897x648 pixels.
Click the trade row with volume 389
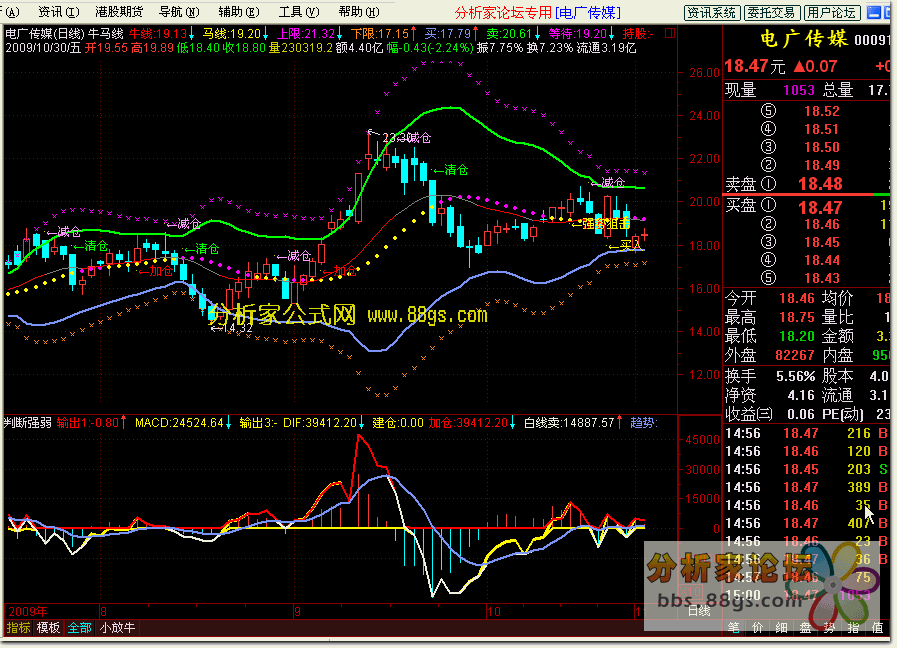click(x=807, y=487)
